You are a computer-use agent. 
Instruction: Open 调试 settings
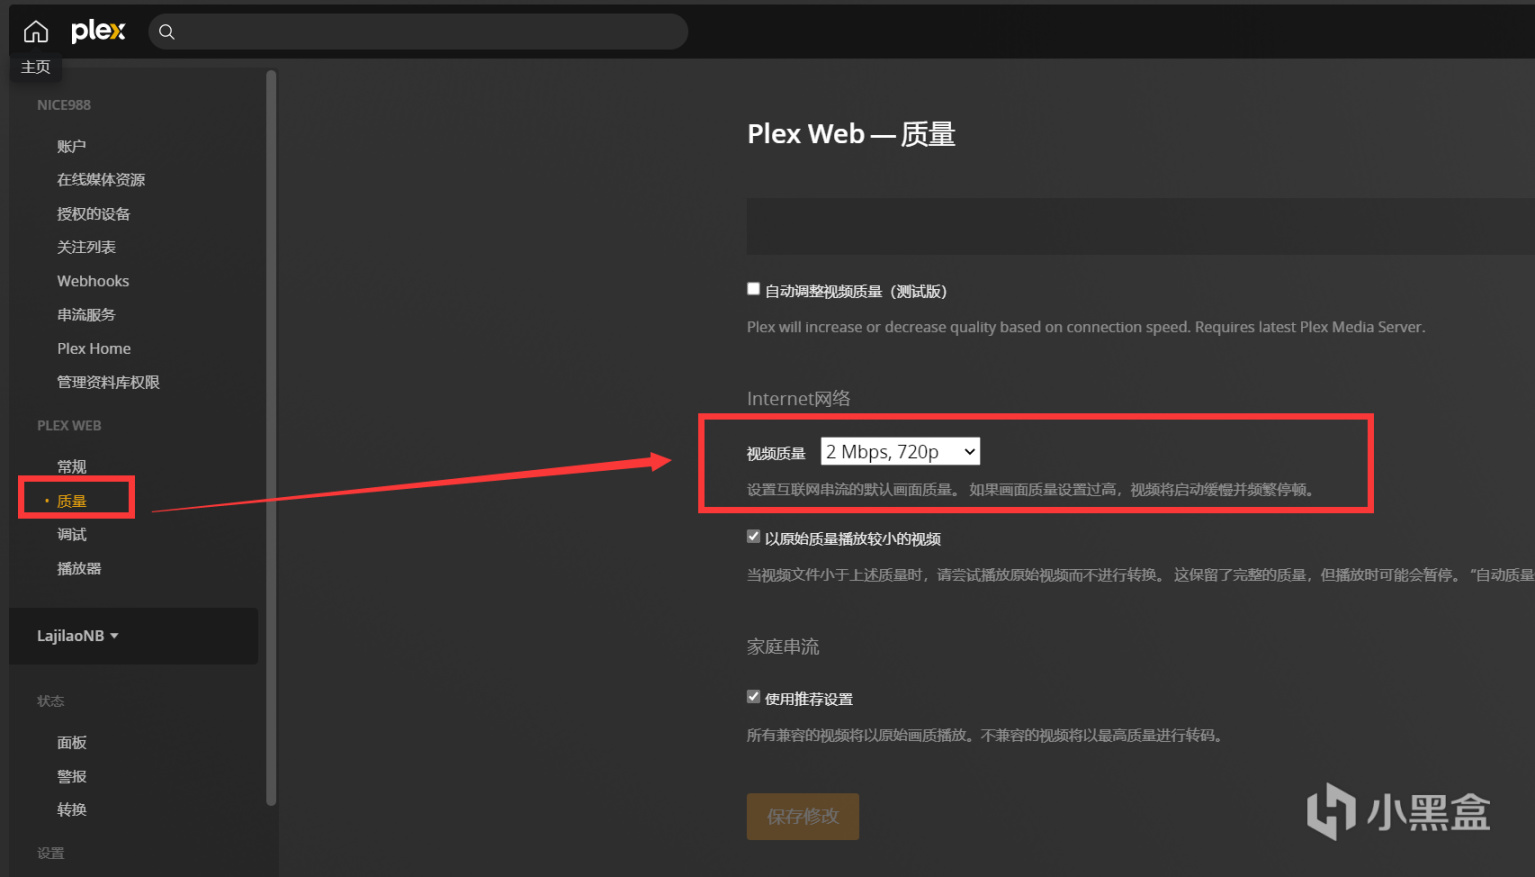point(71,535)
